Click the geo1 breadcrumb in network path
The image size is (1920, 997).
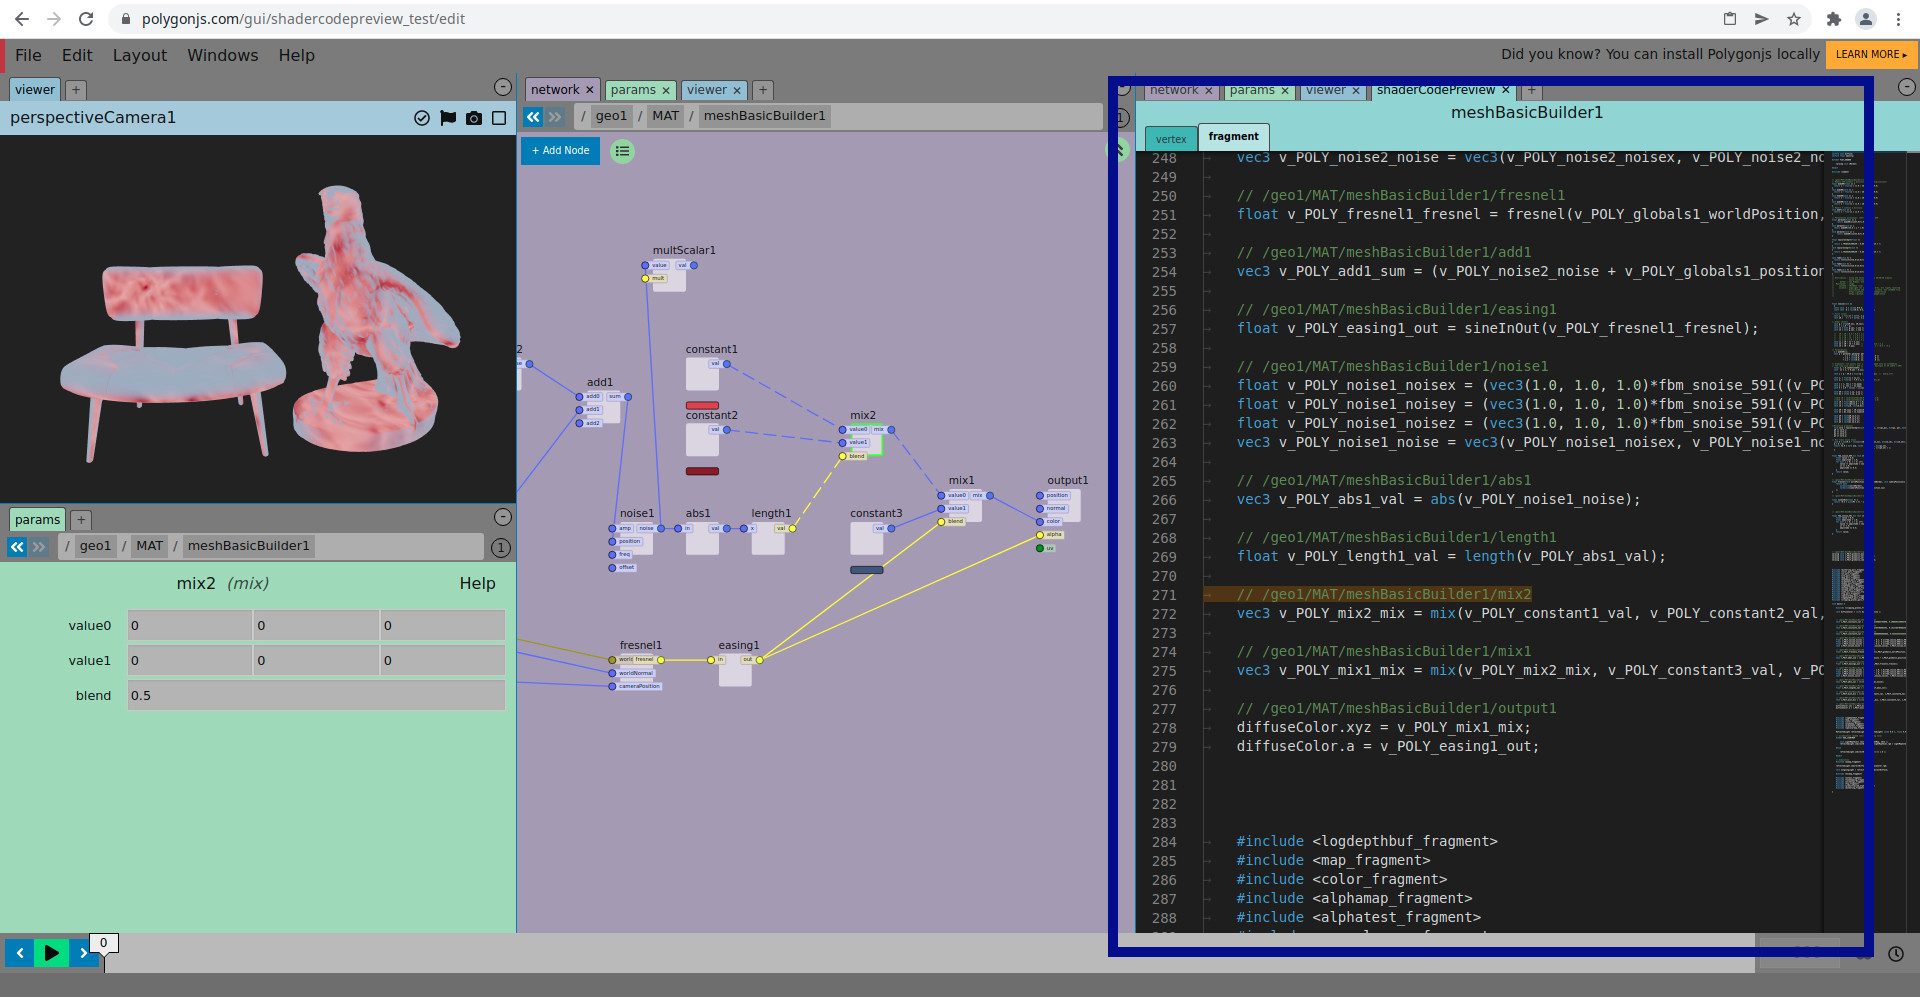pyautogui.click(x=611, y=116)
